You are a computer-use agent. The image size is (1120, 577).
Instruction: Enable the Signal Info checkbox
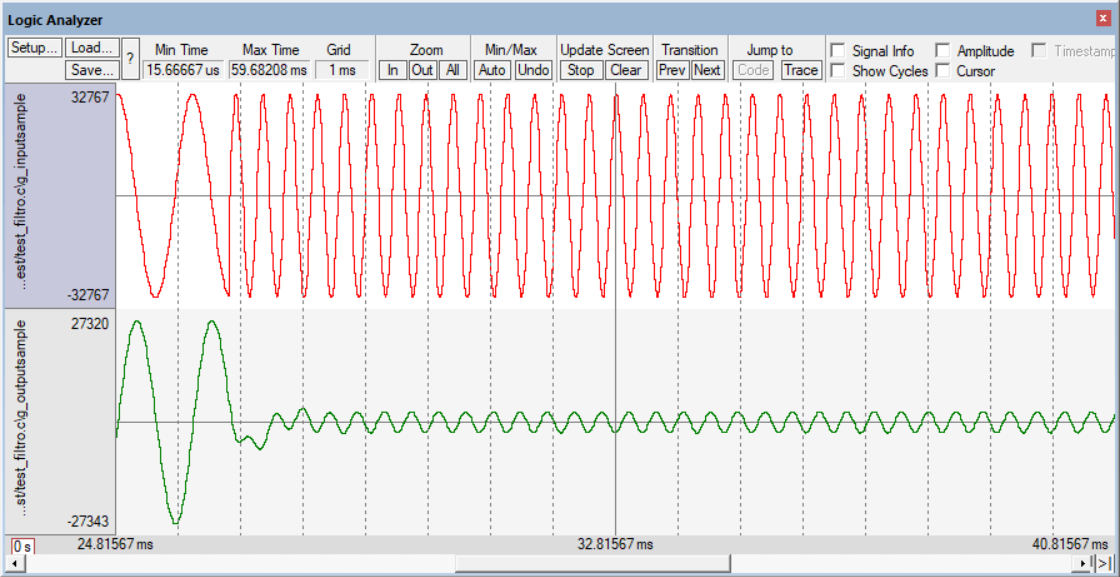[x=837, y=51]
